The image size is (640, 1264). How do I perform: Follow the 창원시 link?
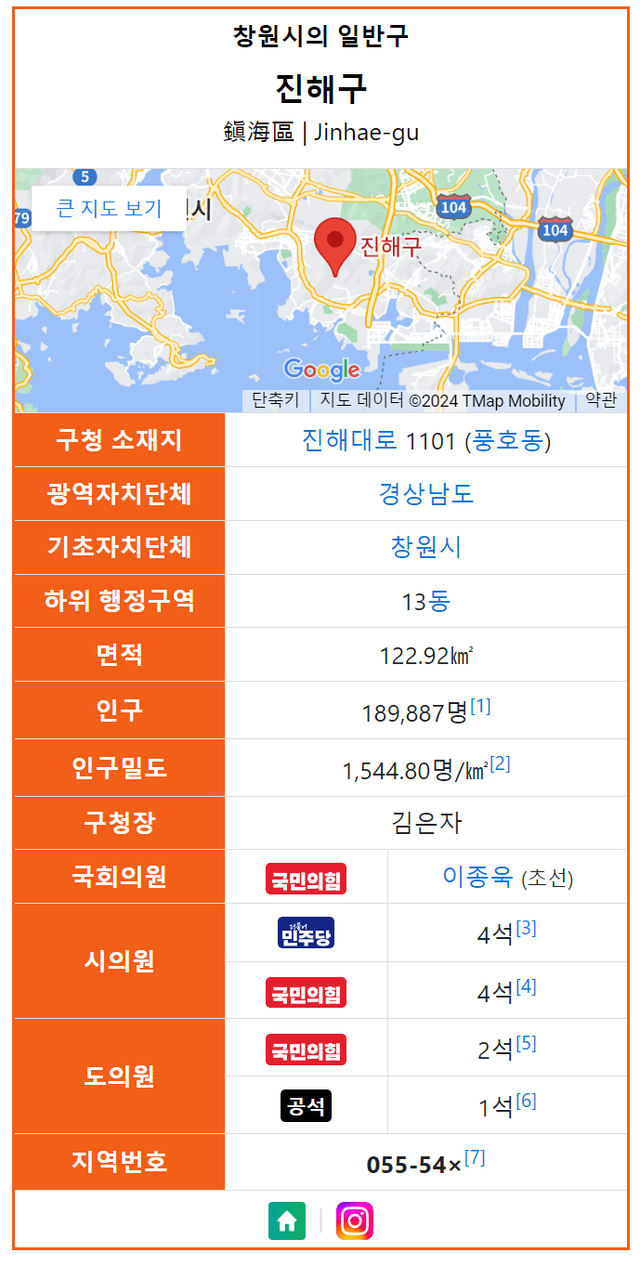(x=426, y=548)
